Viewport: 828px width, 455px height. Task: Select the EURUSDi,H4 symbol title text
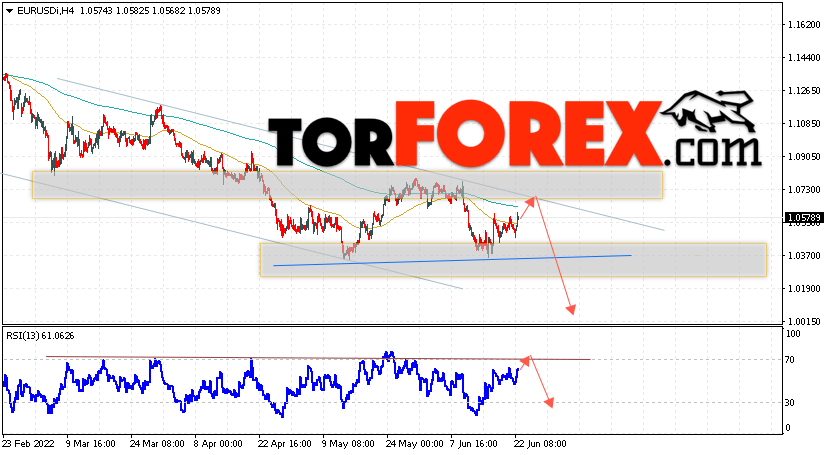point(46,11)
